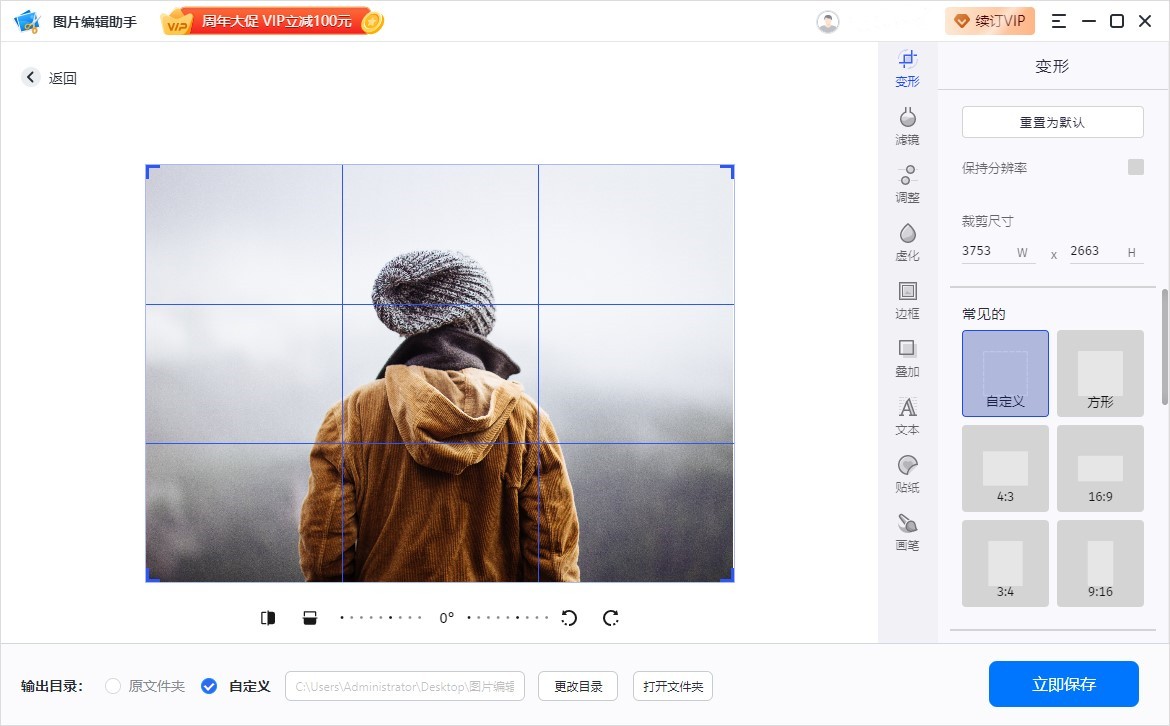The height and width of the screenshot is (726, 1170).
Task: Click 立即保存 save button
Action: [1064, 684]
